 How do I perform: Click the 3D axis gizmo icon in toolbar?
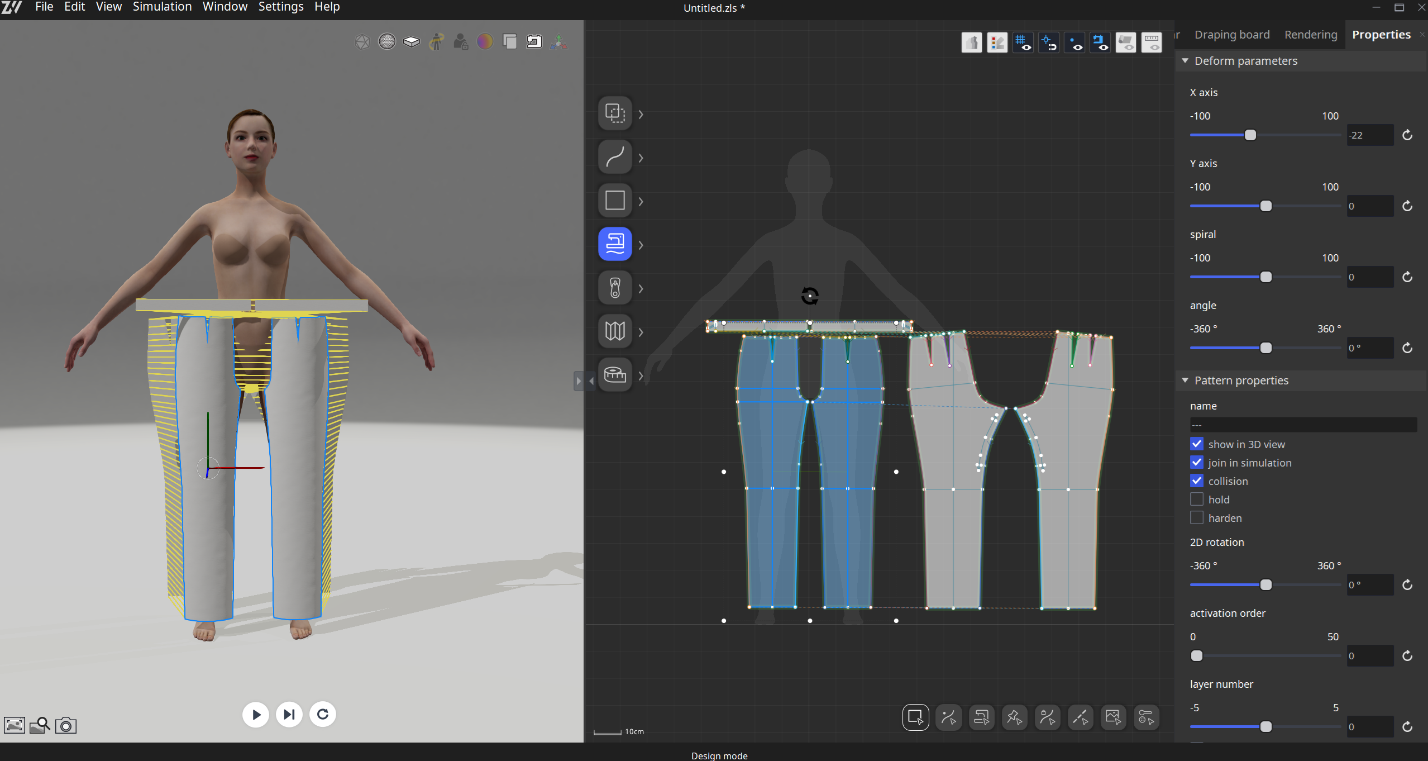point(559,42)
